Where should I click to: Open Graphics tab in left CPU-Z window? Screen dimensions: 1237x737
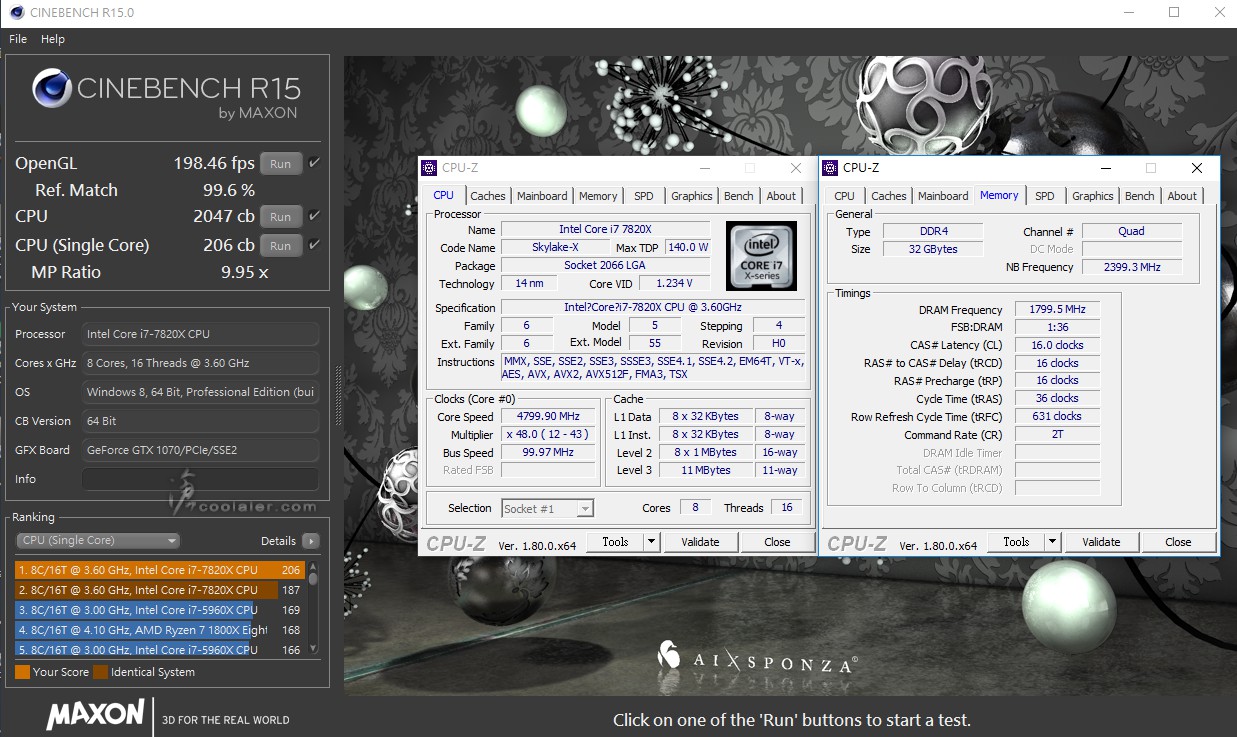click(x=692, y=196)
